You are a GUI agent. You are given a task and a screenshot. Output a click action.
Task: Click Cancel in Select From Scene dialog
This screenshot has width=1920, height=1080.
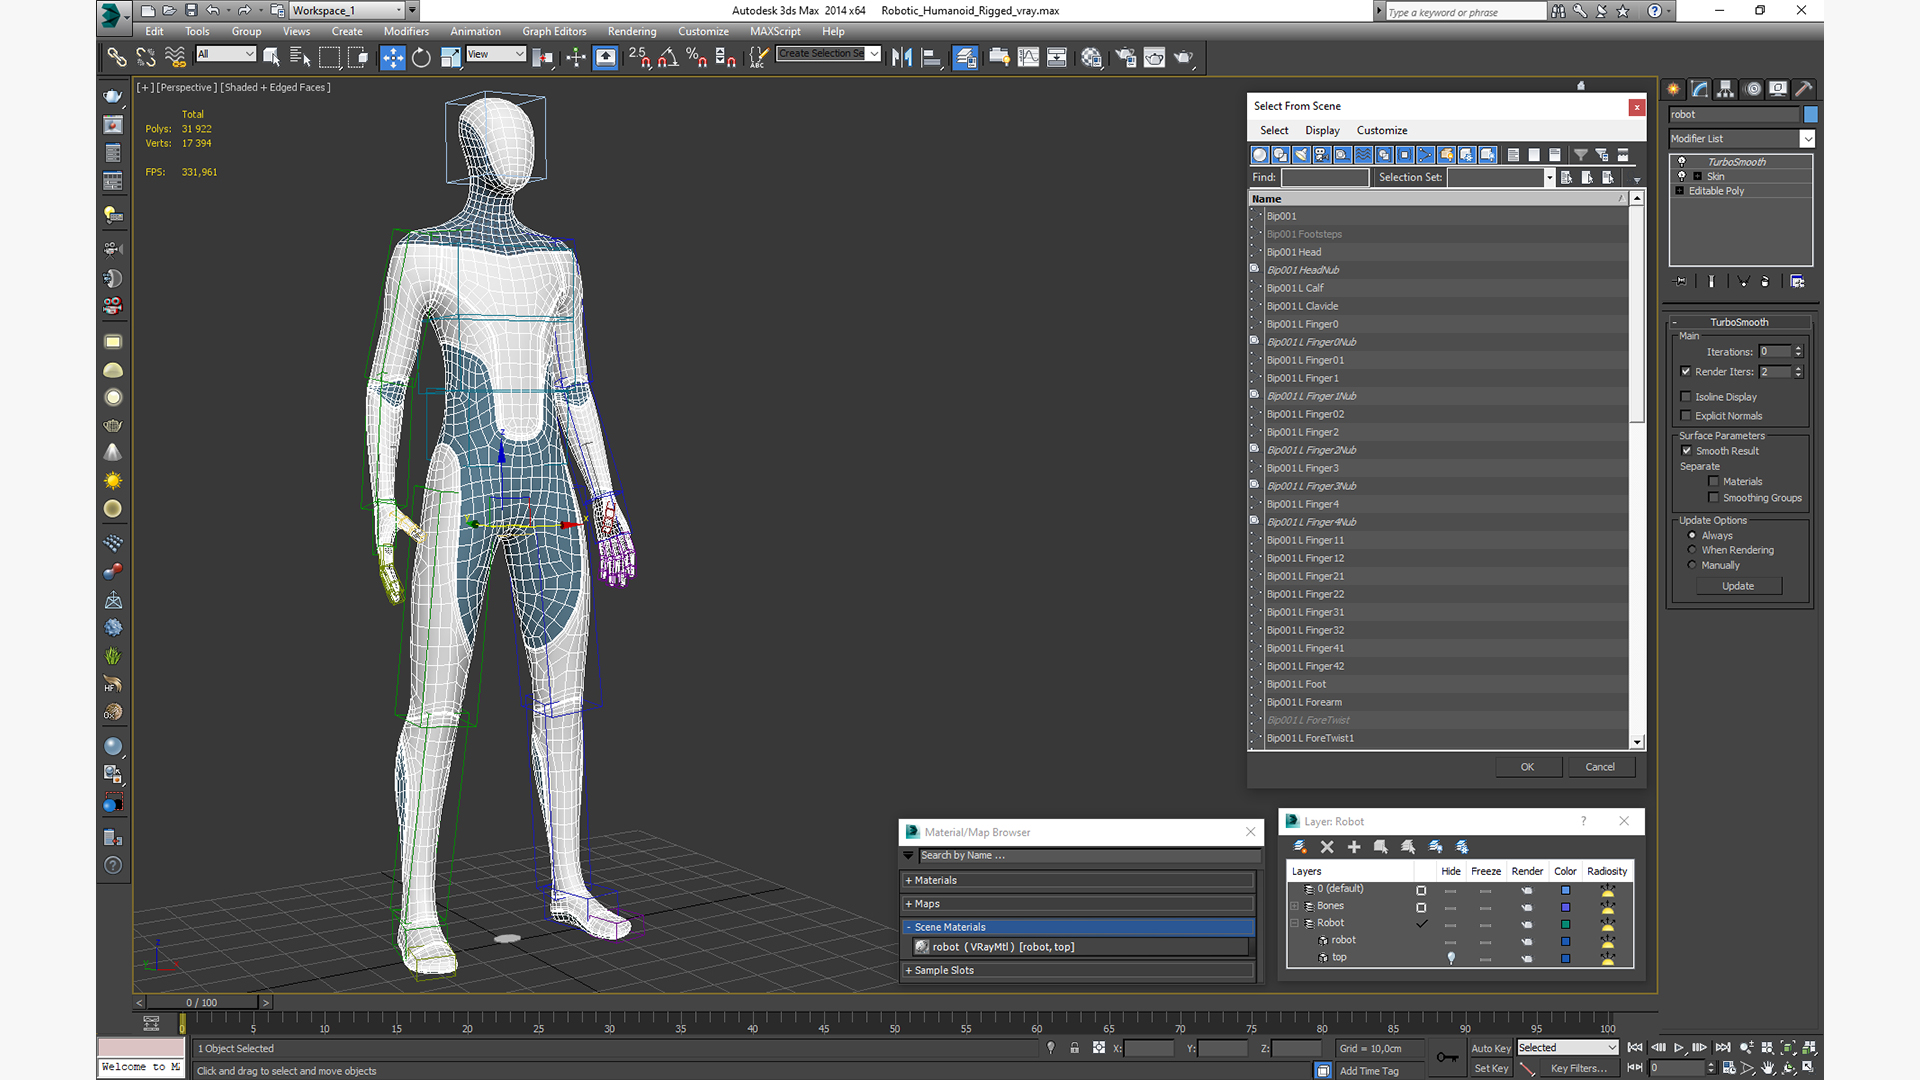1599,767
